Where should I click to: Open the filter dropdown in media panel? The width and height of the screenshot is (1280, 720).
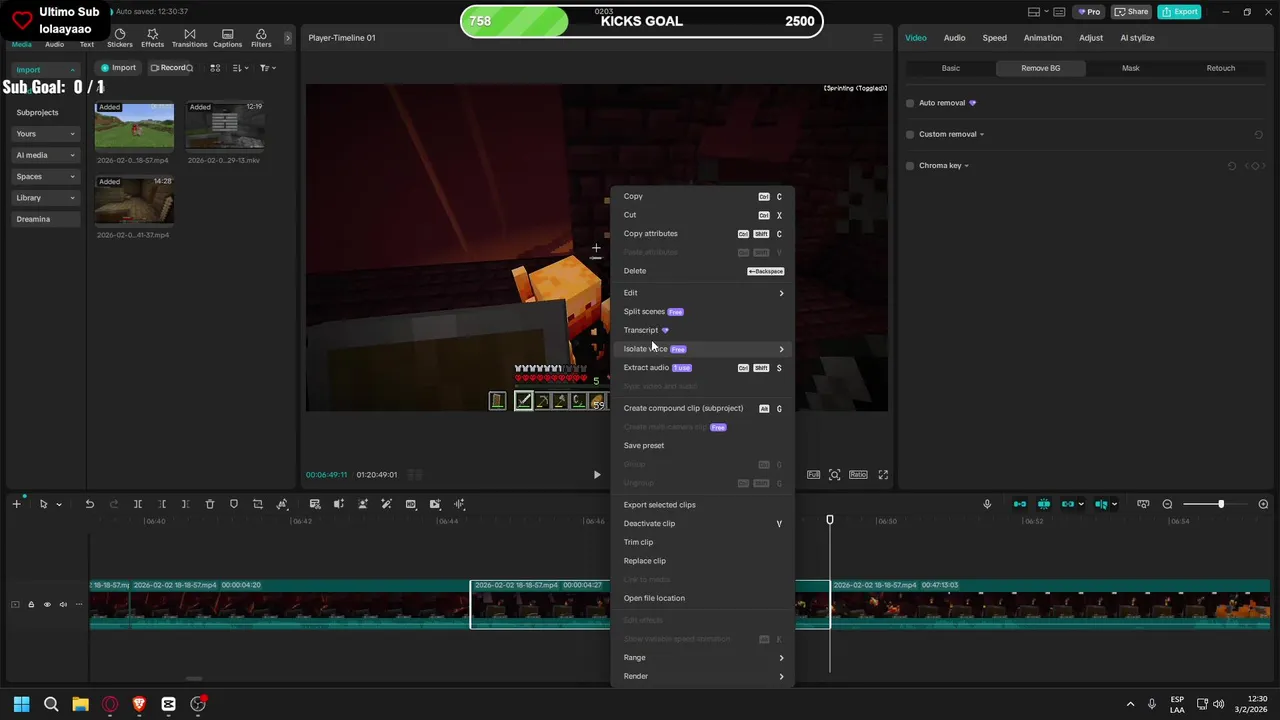pyautogui.click(x=267, y=68)
